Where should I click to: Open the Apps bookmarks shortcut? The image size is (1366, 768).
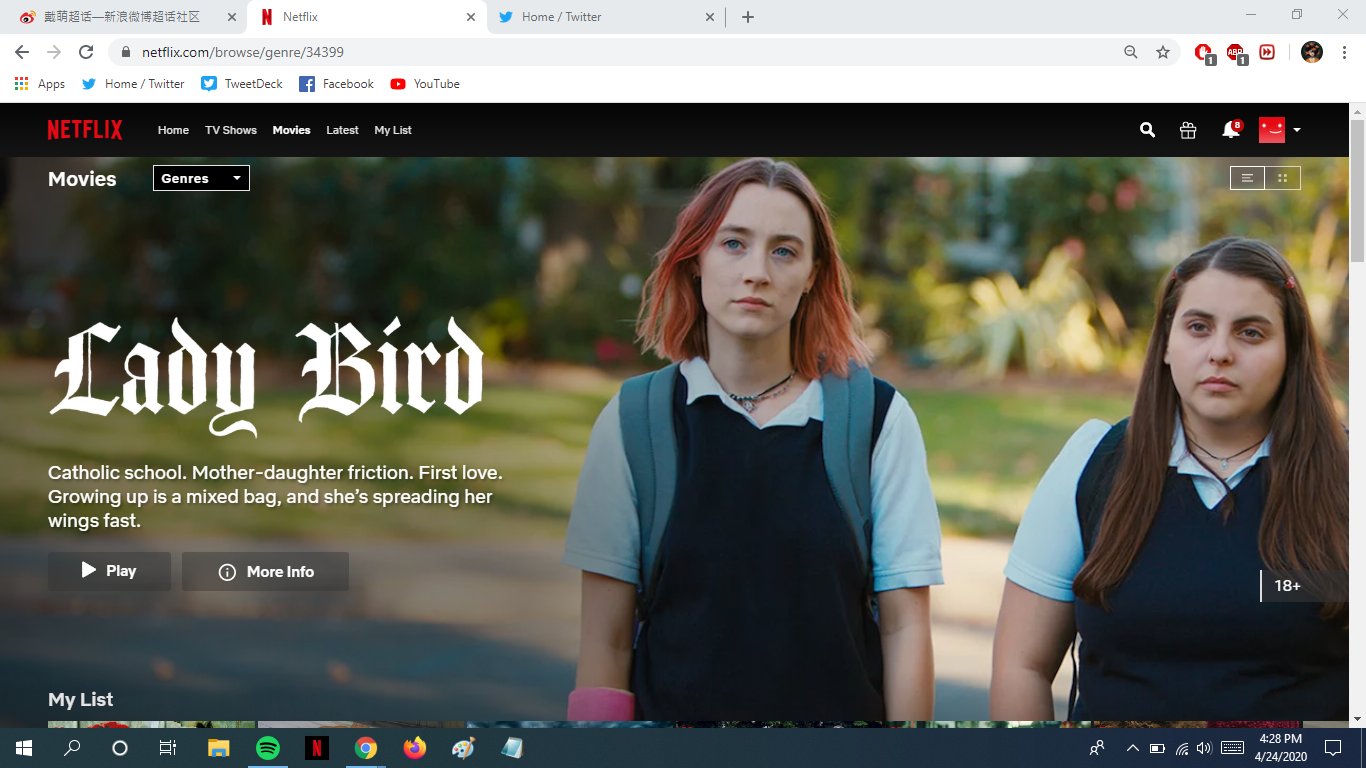coord(40,84)
